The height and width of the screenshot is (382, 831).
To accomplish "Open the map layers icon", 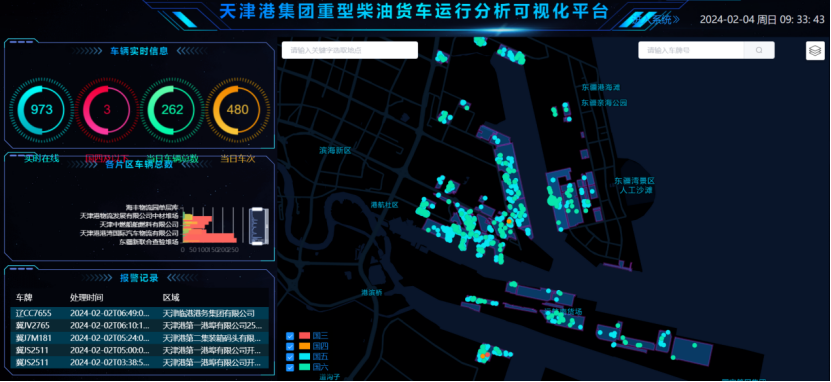I will pyautogui.click(x=815, y=51).
